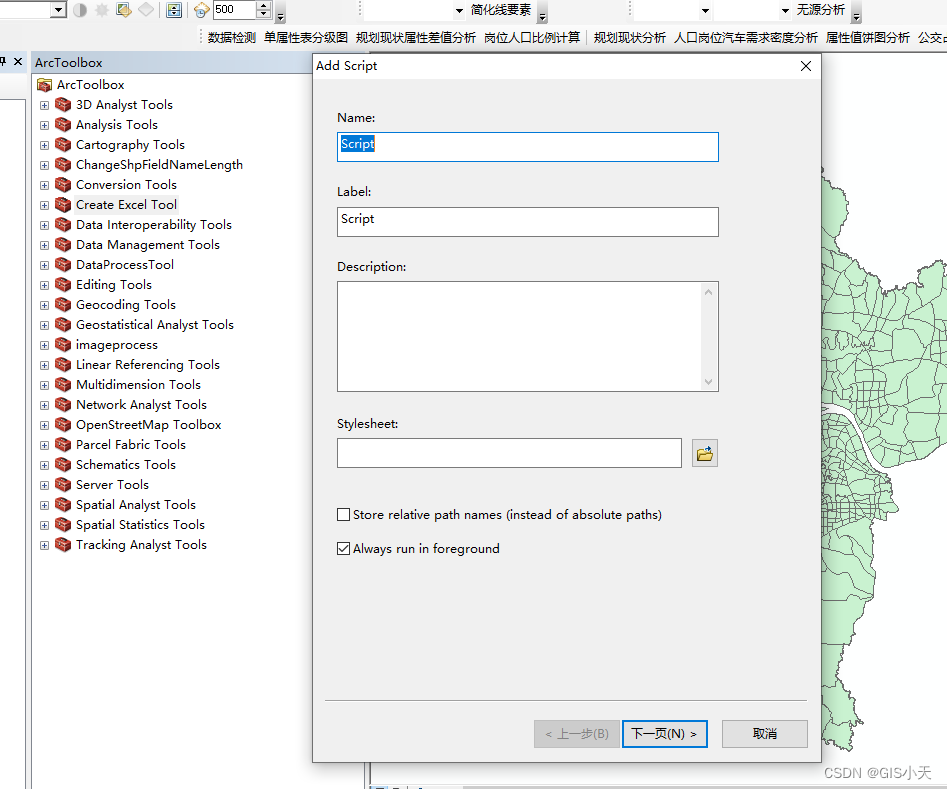947x789 pixels.
Task: Expand the 3D Analyst Tools node
Action: point(43,104)
